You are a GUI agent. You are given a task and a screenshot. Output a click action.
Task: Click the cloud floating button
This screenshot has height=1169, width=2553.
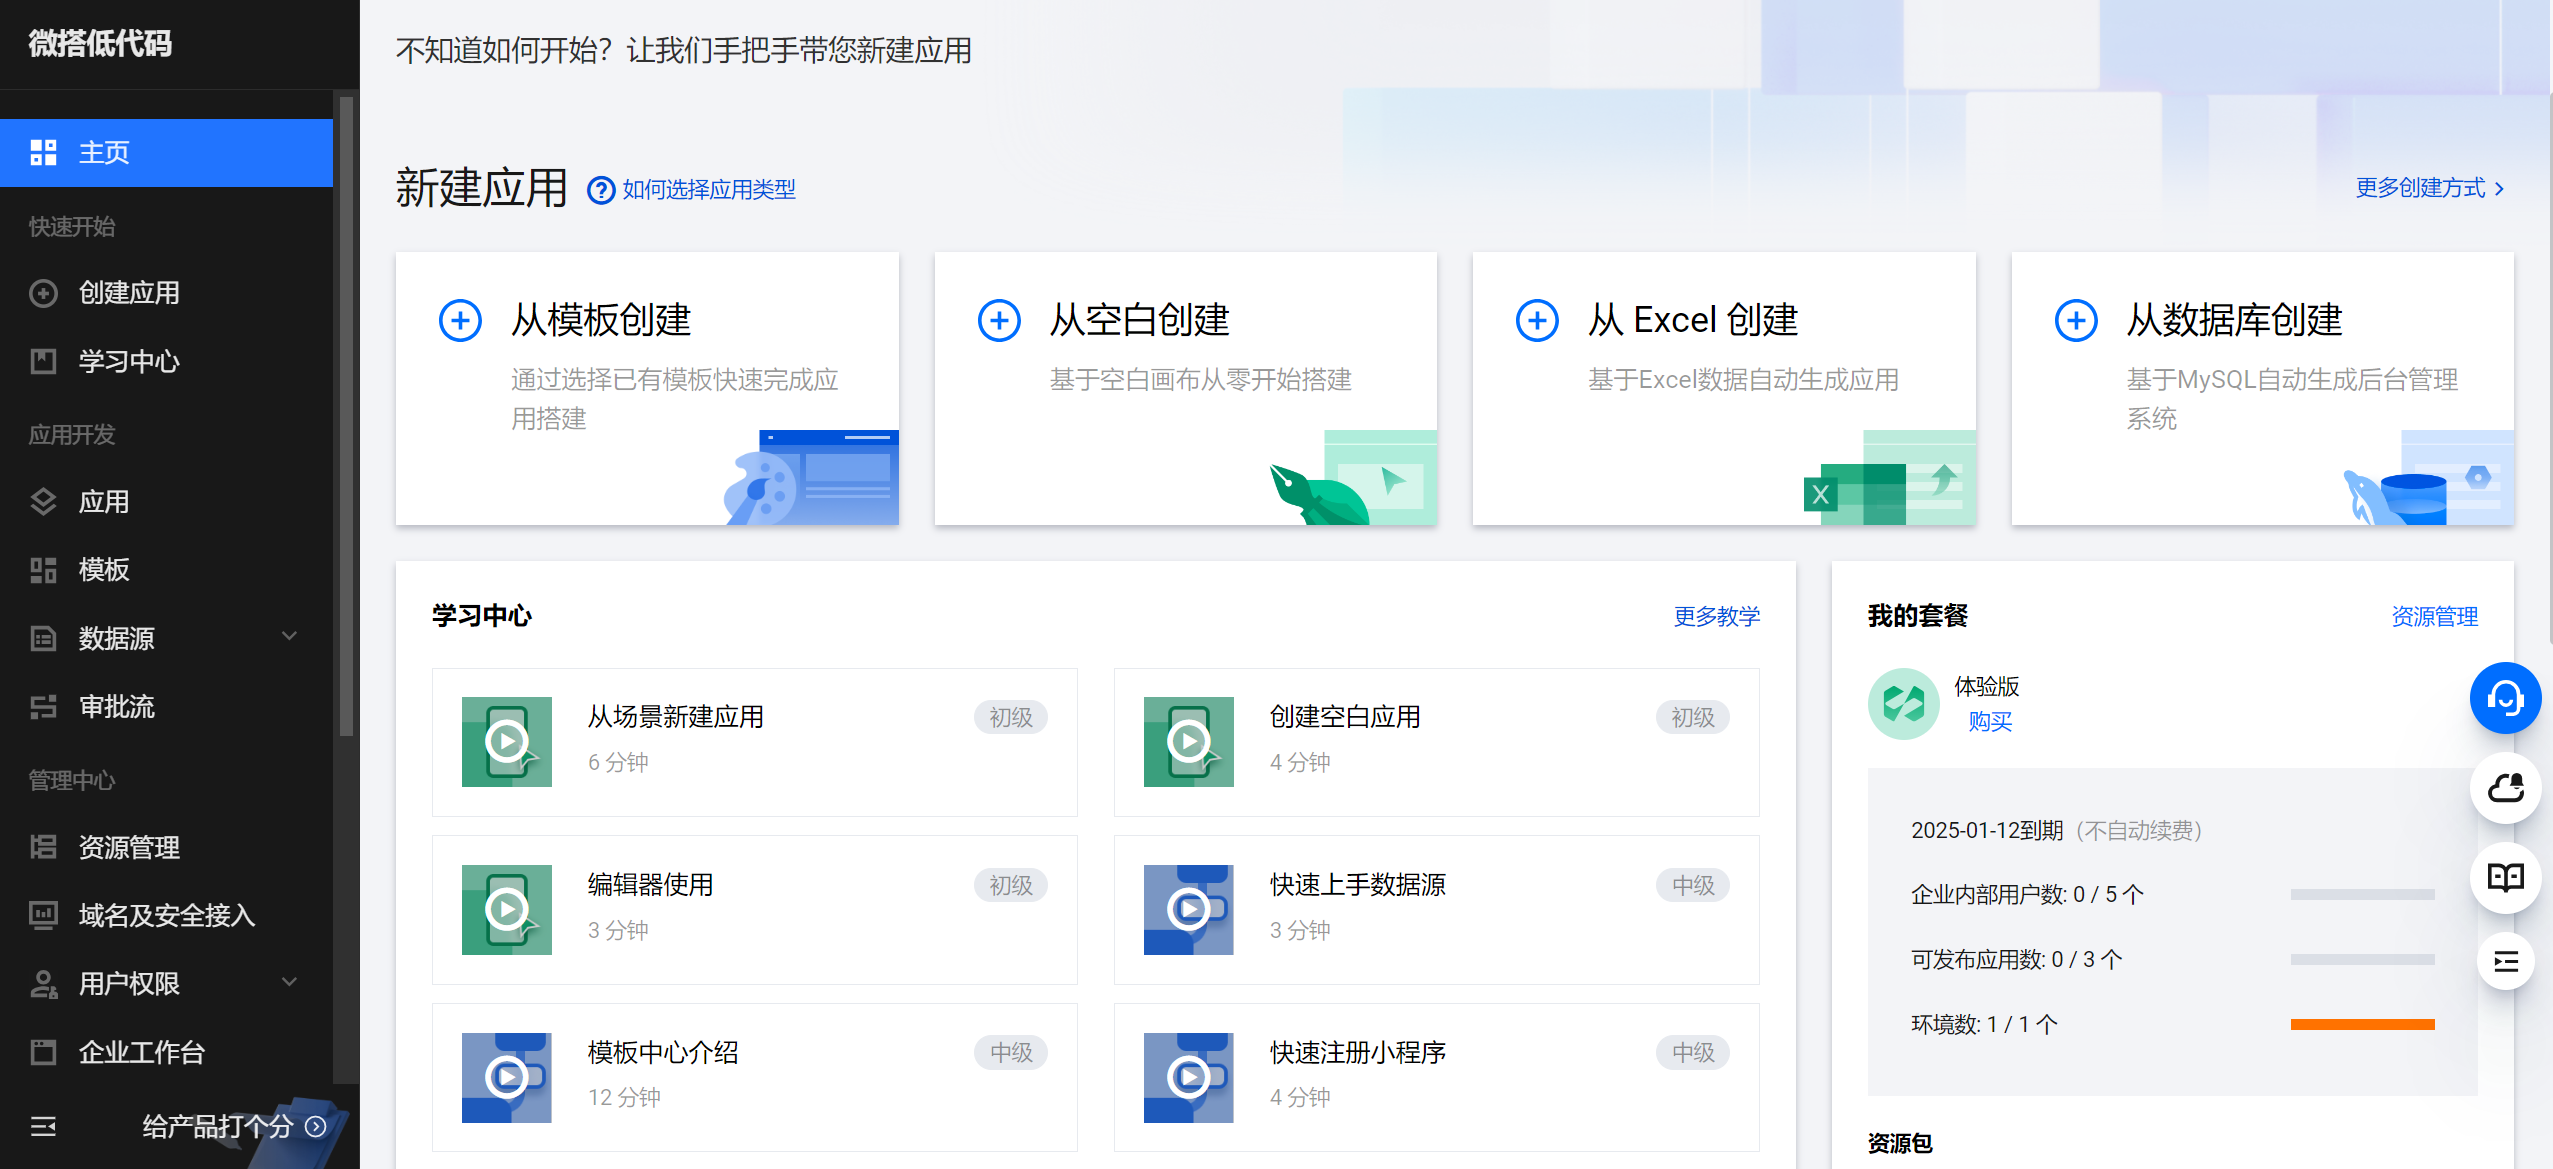point(2505,788)
